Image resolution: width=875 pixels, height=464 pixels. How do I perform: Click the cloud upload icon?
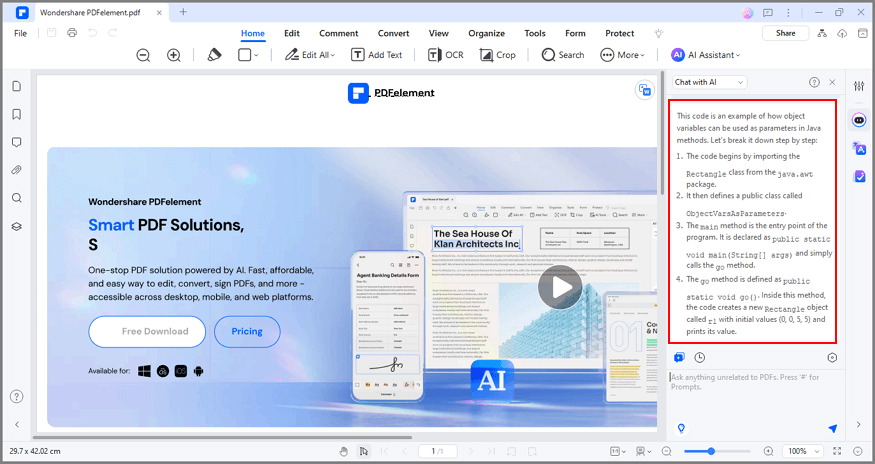(x=842, y=34)
